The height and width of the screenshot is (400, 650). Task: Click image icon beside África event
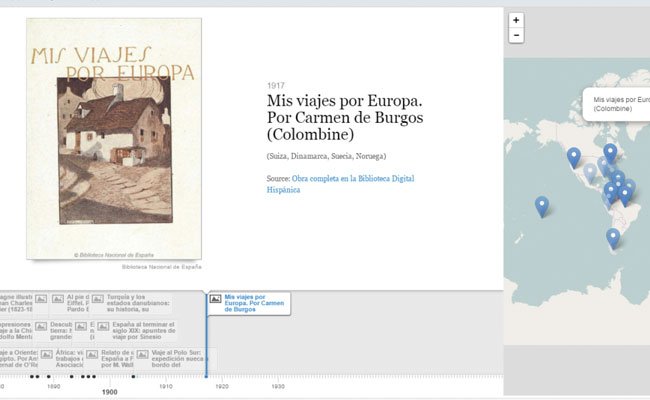coord(46,354)
